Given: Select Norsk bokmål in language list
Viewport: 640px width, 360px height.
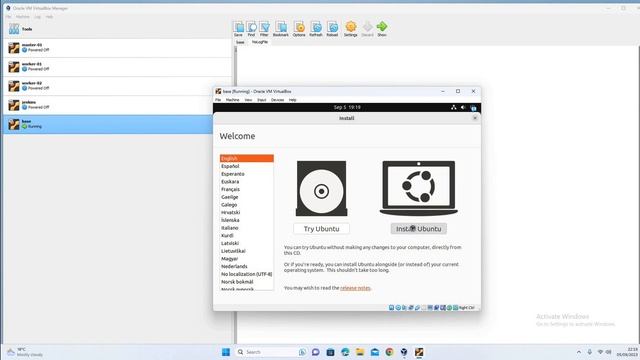Looking at the screenshot, I should [247, 282].
